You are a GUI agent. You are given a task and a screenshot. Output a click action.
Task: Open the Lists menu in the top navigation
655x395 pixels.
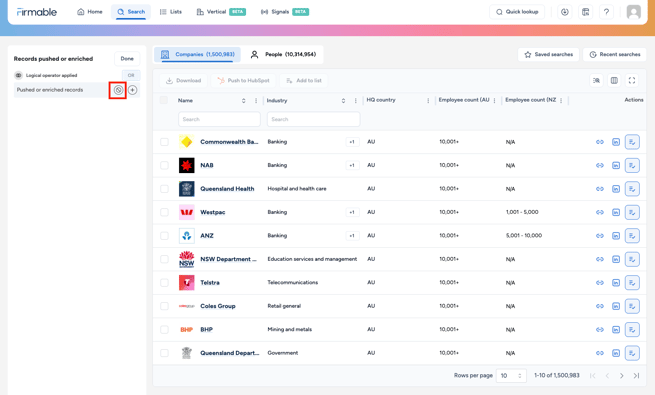tap(171, 12)
